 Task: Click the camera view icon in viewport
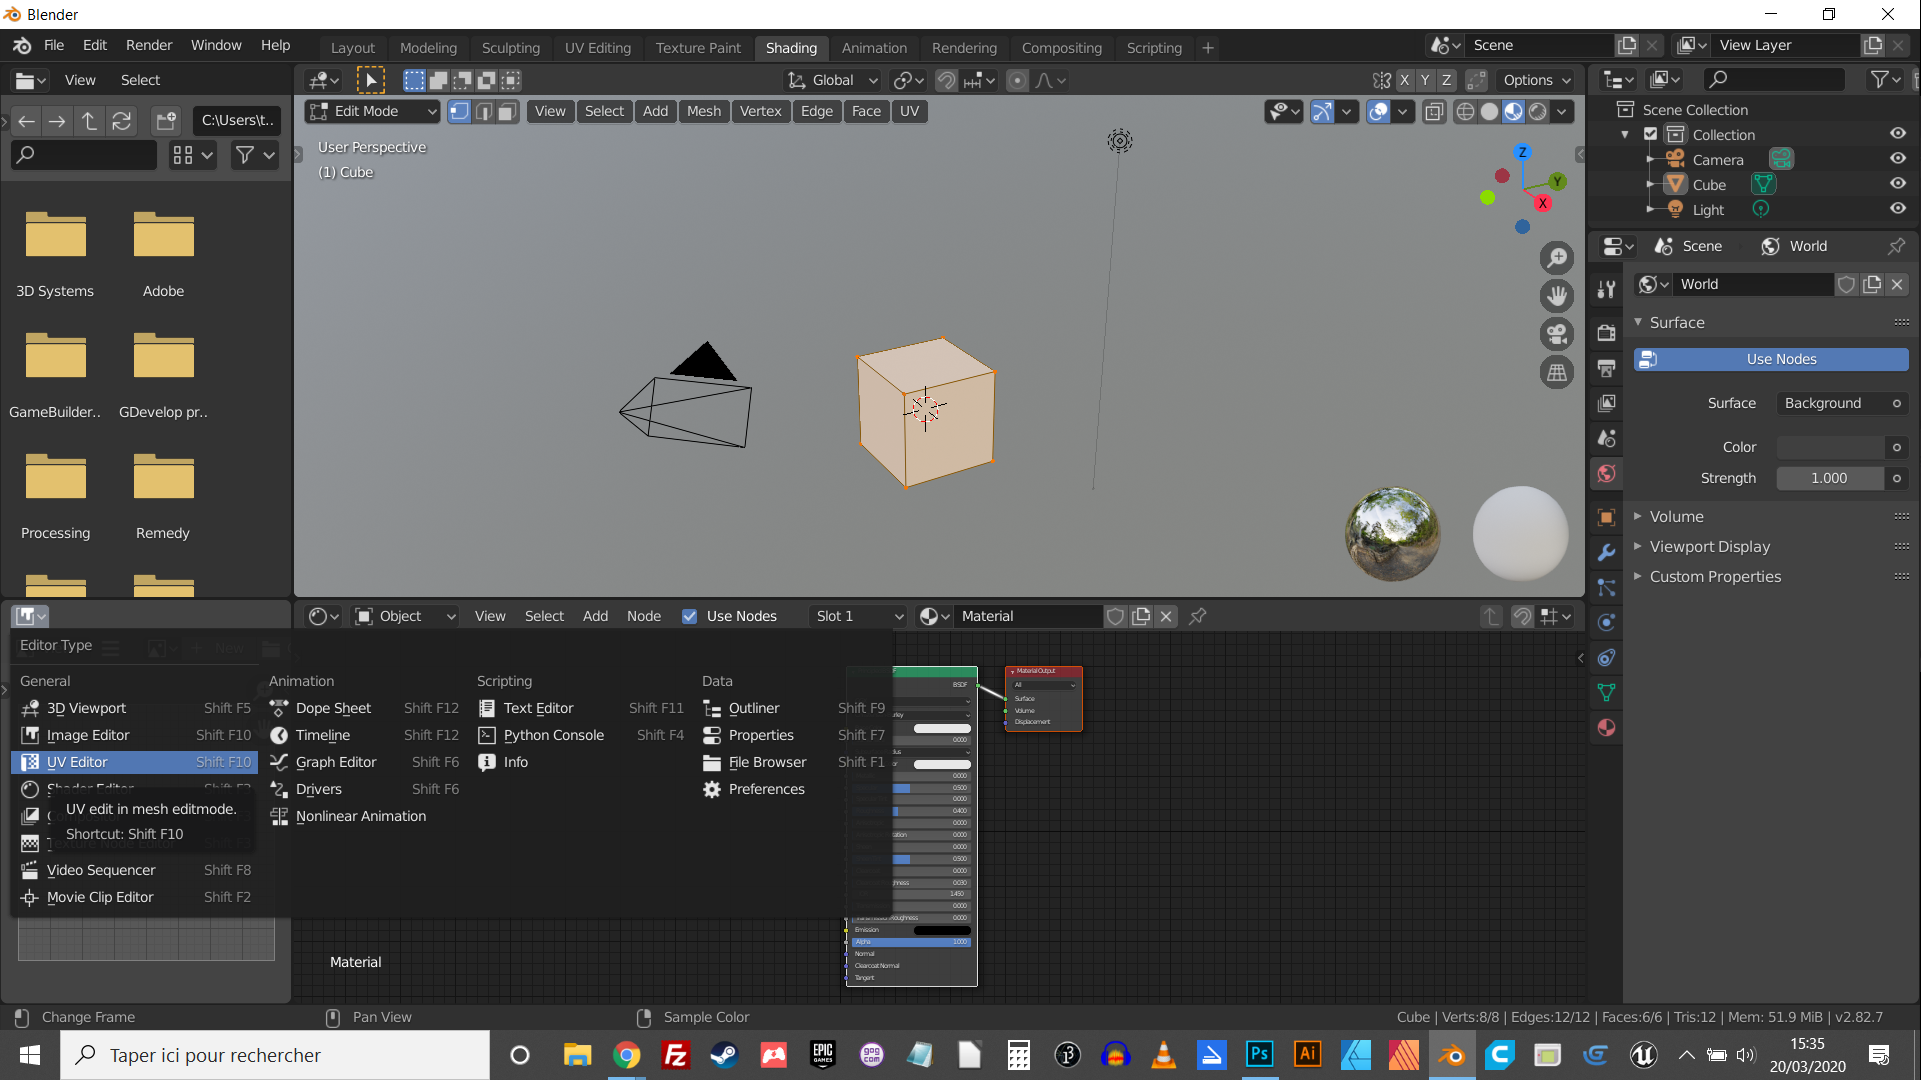pos(1556,334)
